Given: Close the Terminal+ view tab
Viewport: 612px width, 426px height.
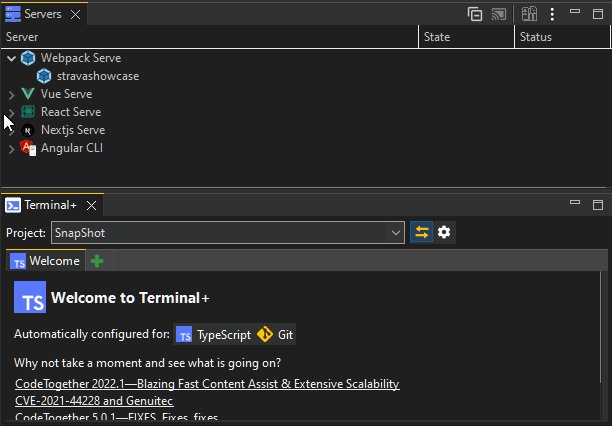Looking at the screenshot, I should [91, 205].
